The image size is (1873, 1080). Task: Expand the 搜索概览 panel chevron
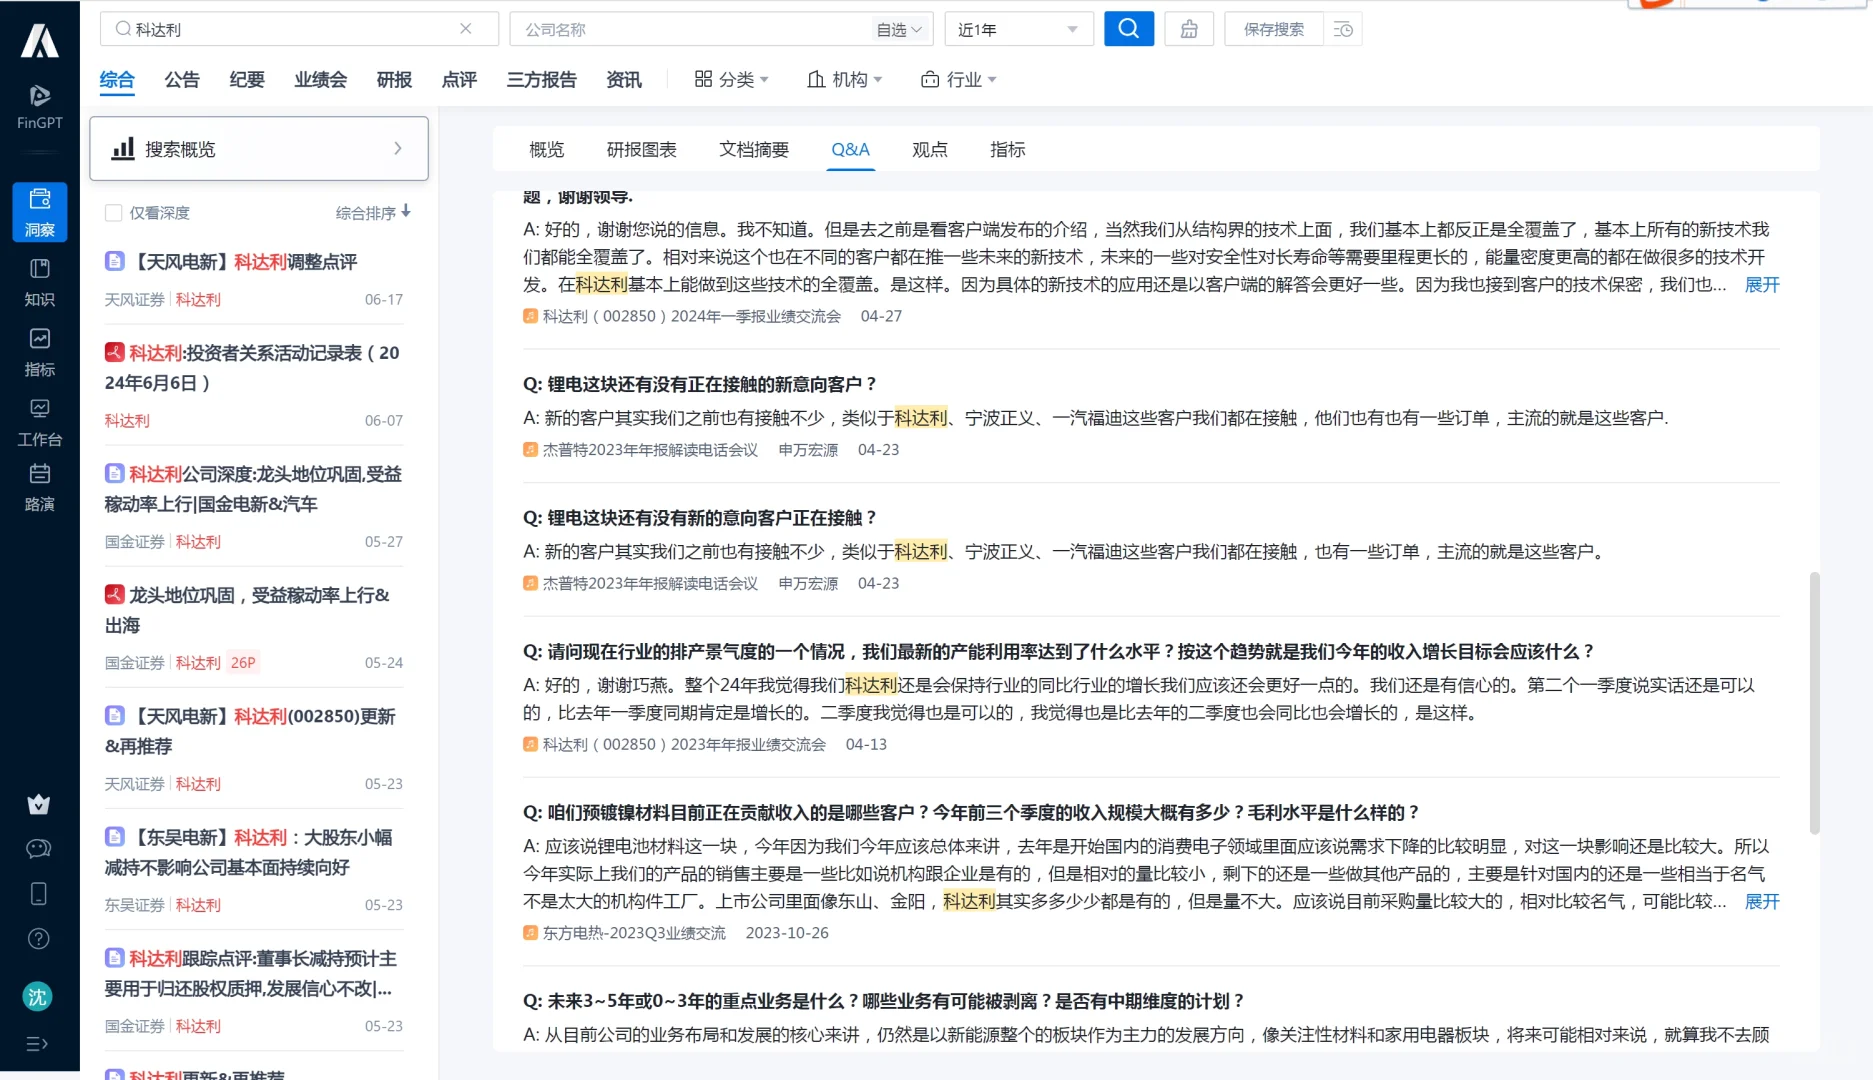(x=398, y=149)
